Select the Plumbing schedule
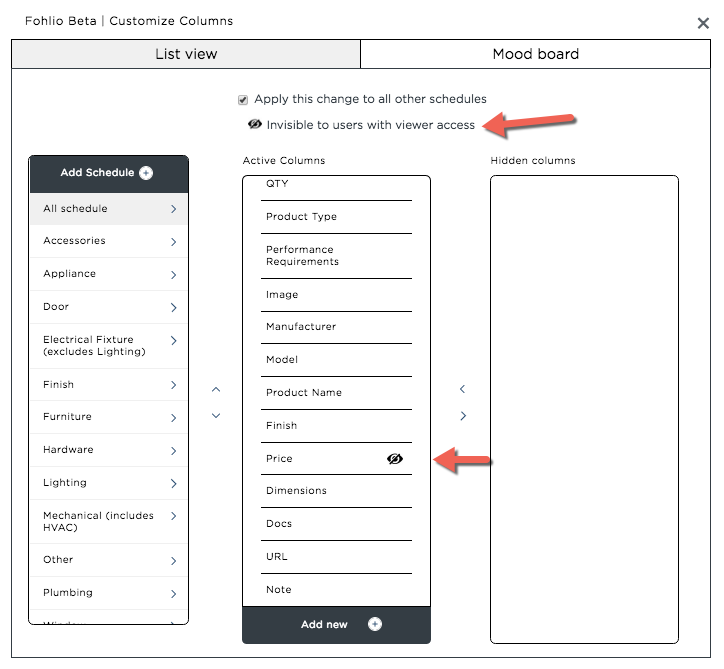 (x=109, y=593)
